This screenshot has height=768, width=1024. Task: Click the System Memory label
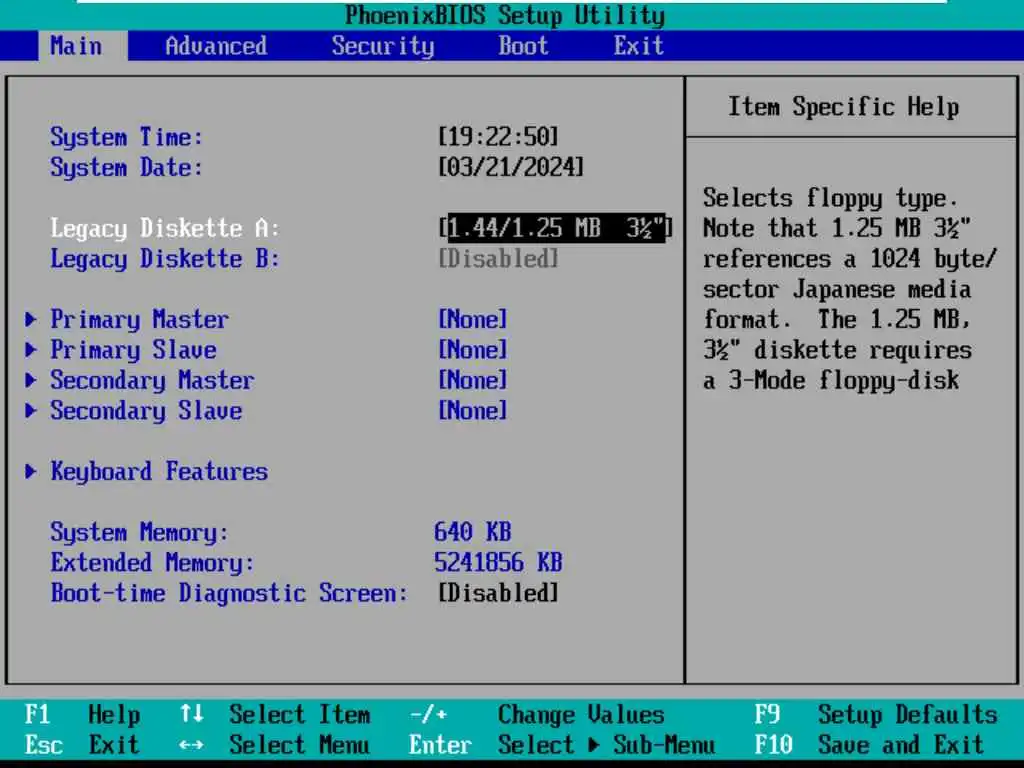140,532
